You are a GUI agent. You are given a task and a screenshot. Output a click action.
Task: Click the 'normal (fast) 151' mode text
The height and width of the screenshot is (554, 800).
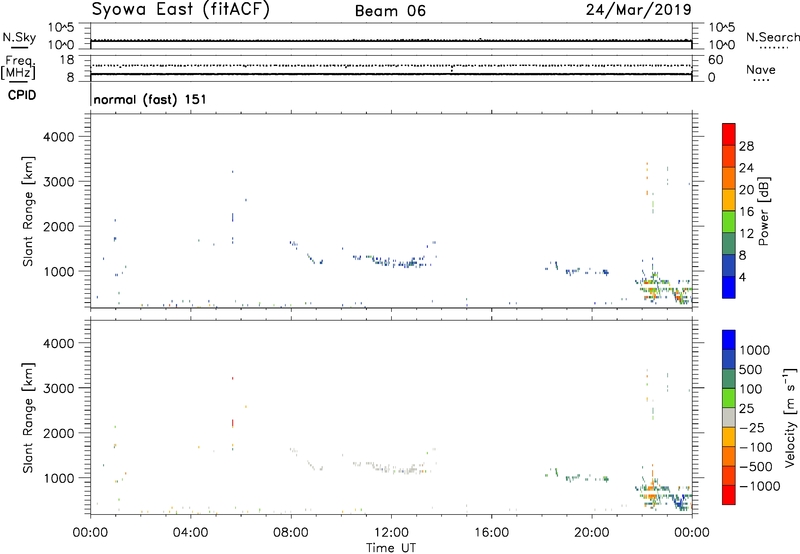coord(150,99)
